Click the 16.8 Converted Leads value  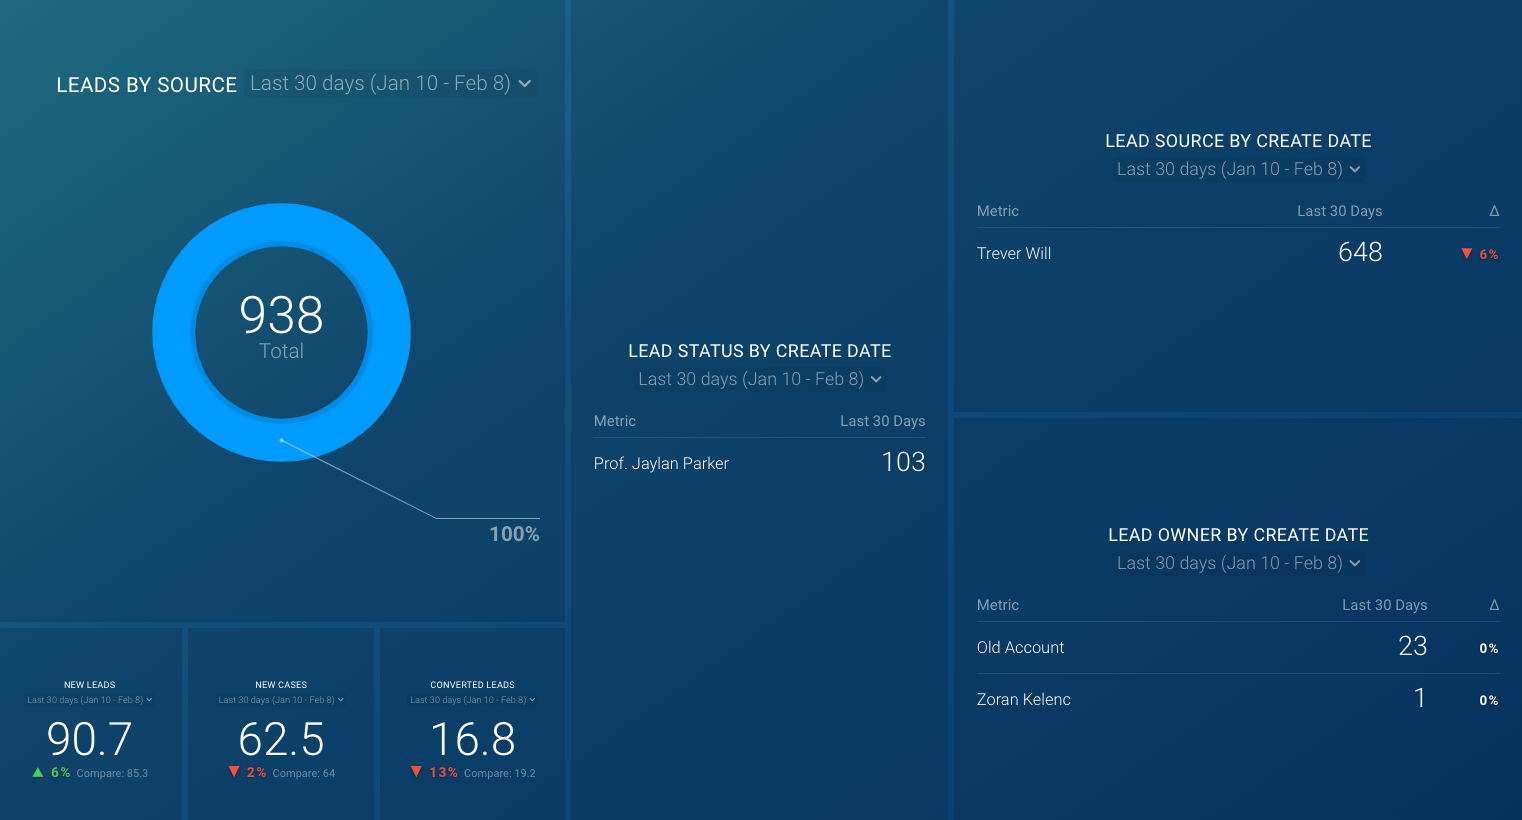coord(473,740)
